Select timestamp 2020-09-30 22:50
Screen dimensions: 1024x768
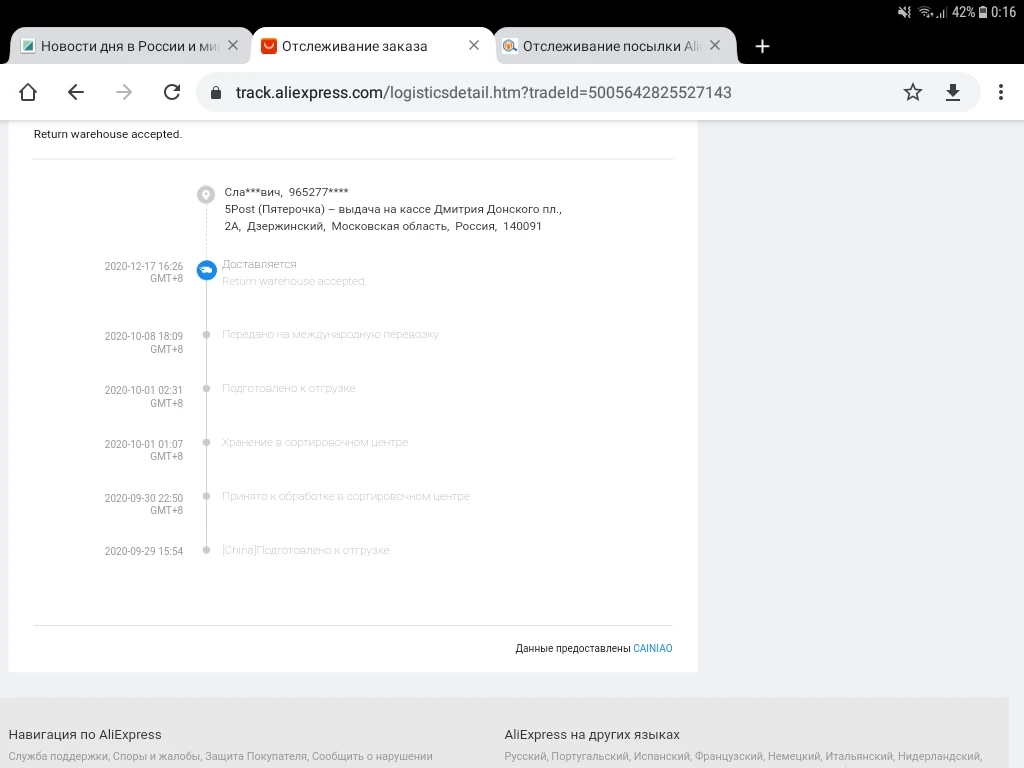click(x=144, y=498)
